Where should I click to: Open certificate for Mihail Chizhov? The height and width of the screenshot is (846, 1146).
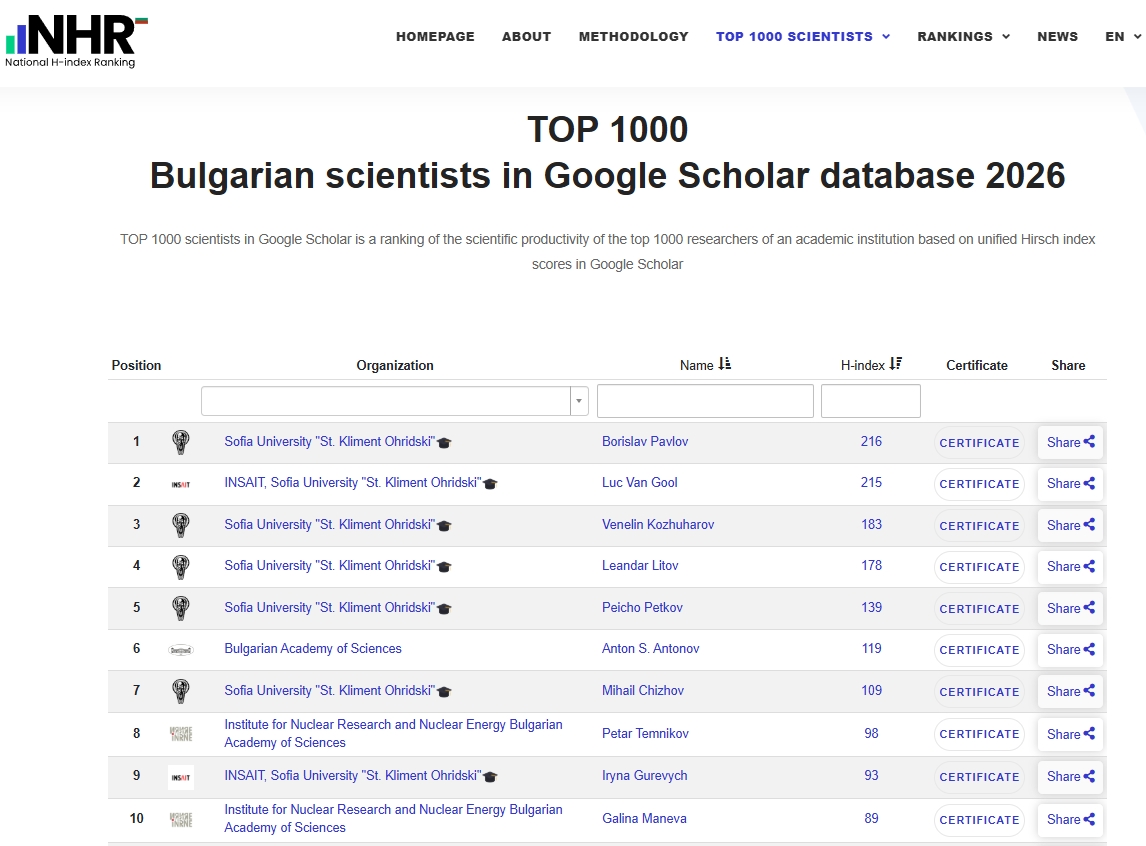(x=979, y=691)
